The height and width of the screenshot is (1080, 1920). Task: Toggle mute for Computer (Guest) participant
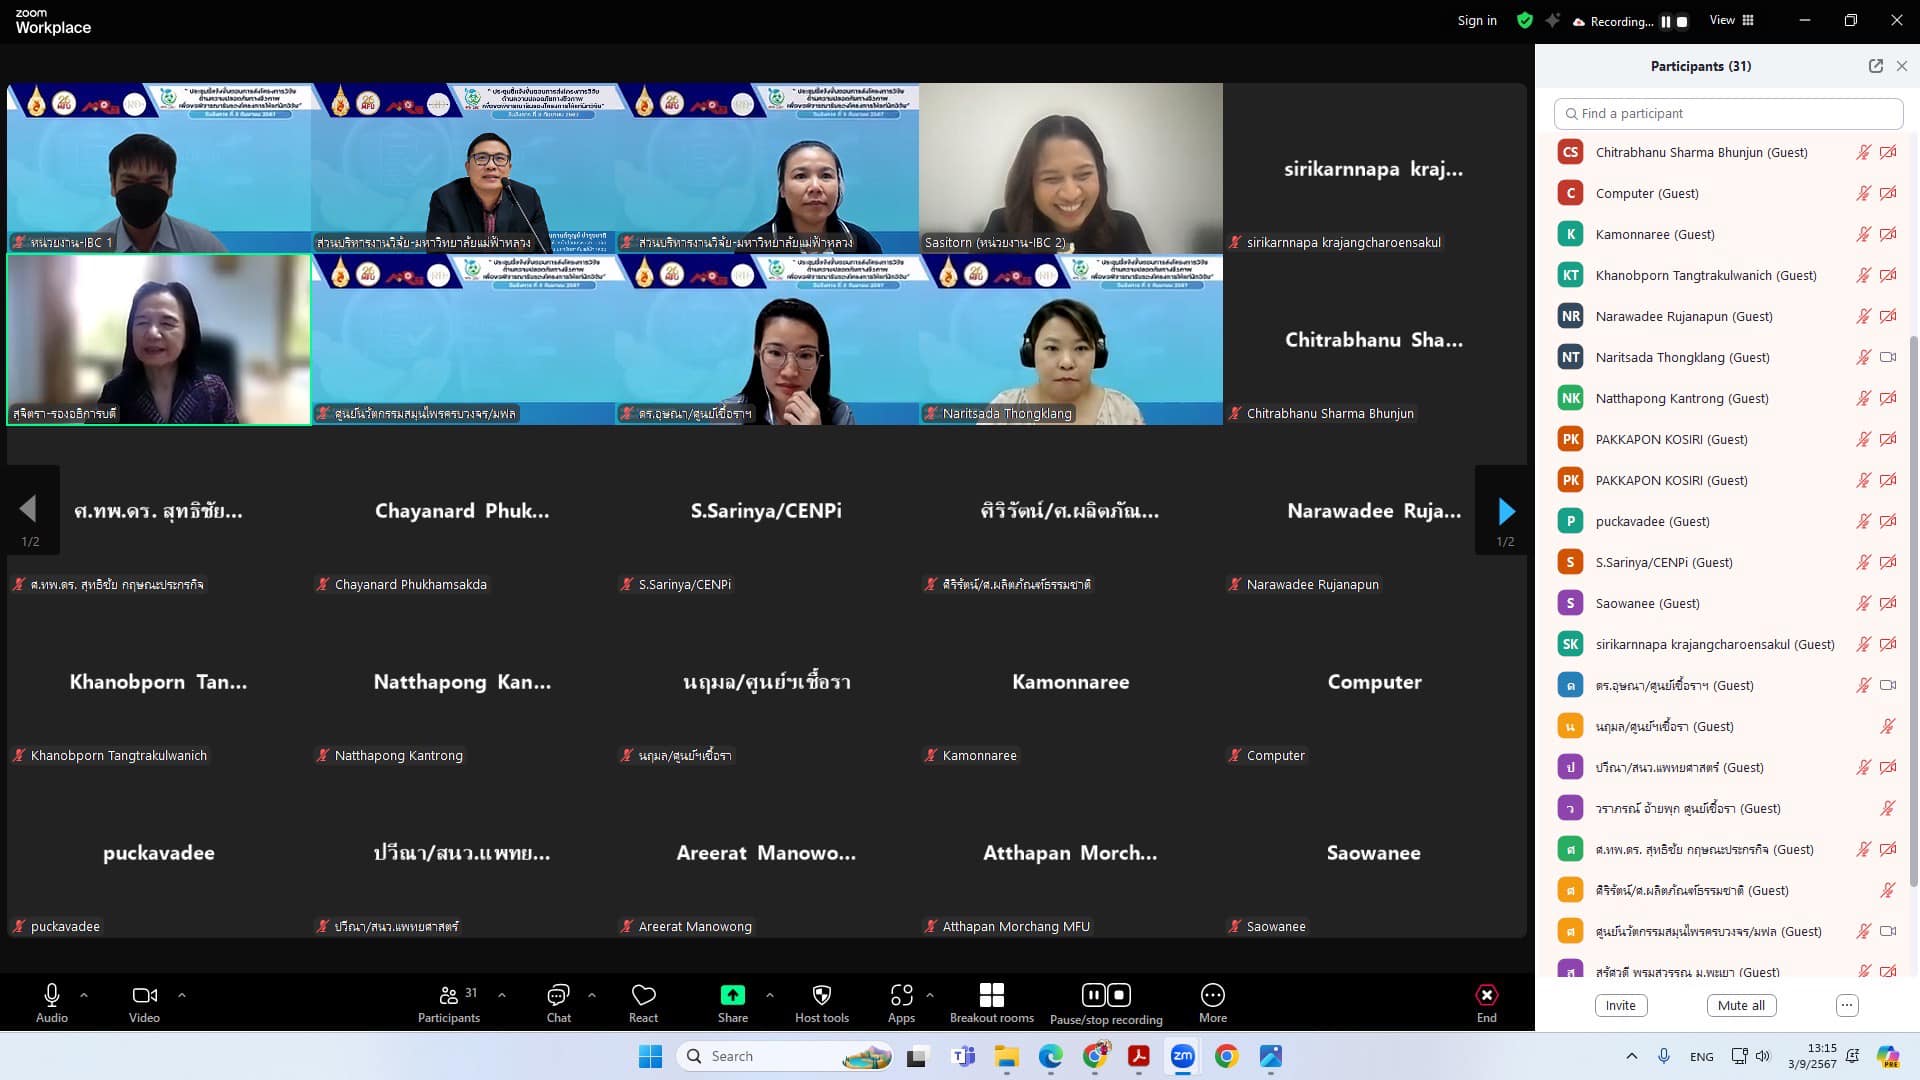(x=1863, y=193)
